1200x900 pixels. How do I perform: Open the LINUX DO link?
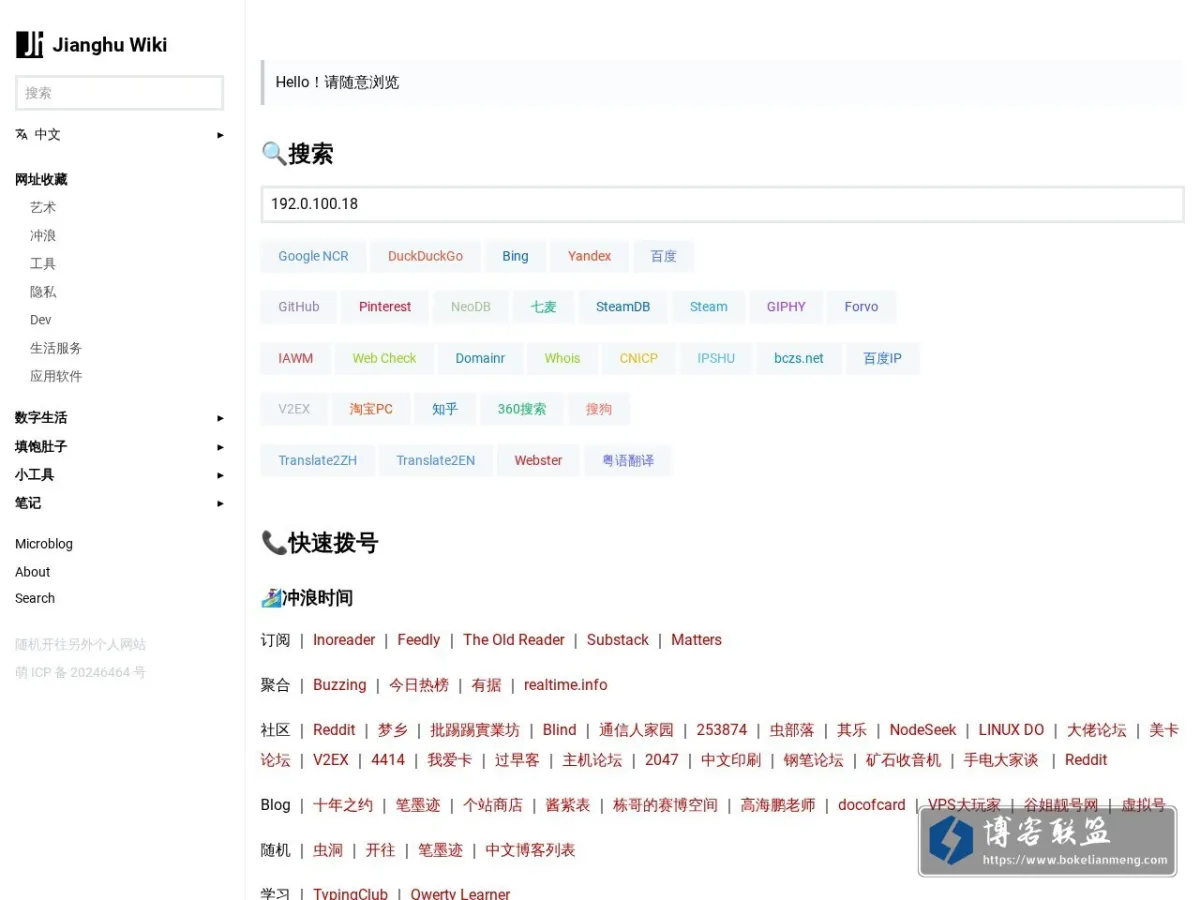point(1011,730)
